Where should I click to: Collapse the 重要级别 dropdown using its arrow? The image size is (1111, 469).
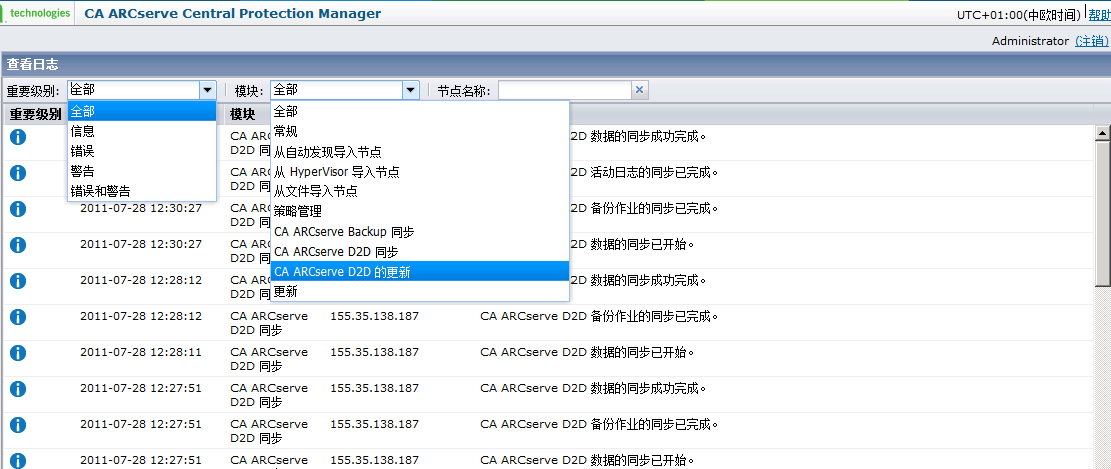click(207, 90)
